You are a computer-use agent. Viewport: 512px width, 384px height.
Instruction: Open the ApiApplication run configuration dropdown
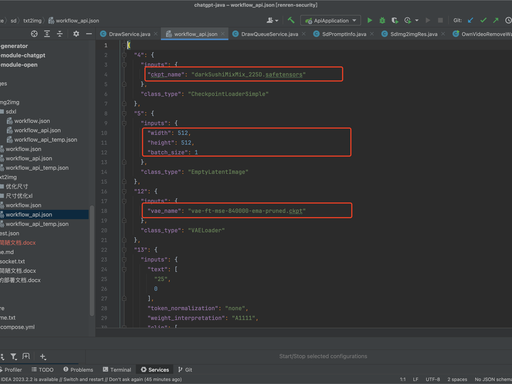[x=330, y=20]
